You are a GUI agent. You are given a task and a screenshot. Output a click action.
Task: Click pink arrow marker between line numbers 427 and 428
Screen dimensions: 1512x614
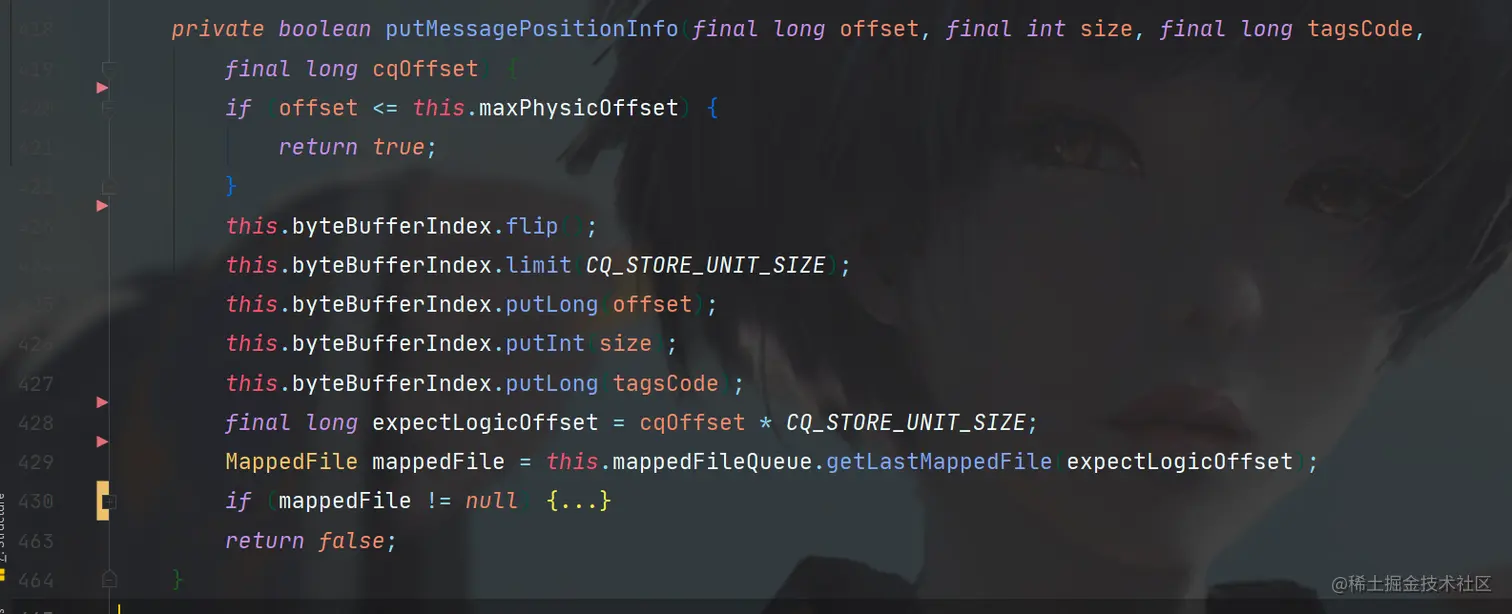(102, 402)
